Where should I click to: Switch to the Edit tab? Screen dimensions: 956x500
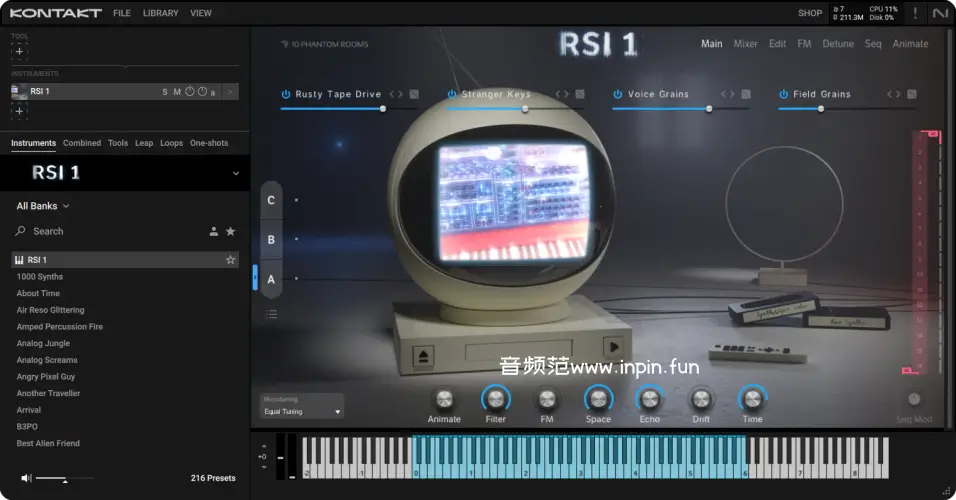click(777, 44)
